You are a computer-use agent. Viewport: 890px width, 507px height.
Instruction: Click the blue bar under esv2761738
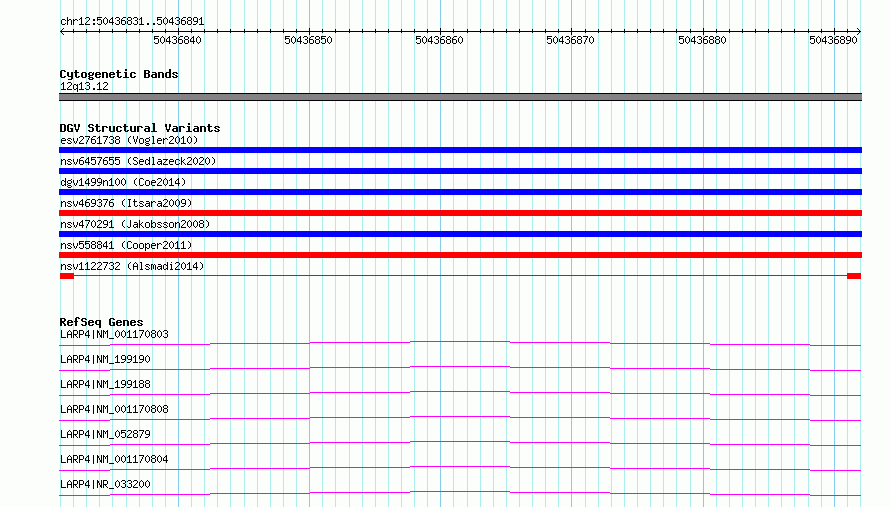[x=460, y=150]
